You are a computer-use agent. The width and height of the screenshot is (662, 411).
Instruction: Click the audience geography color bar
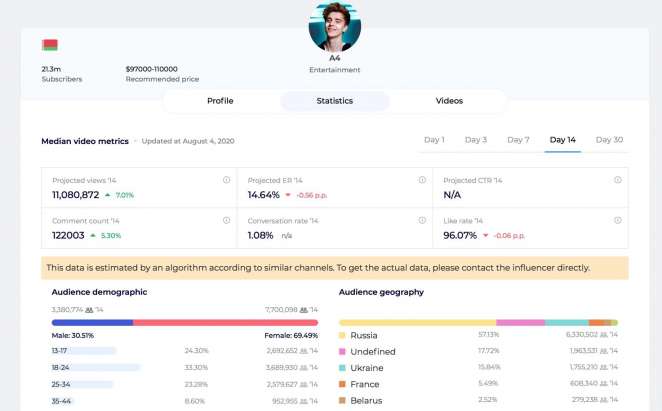(x=478, y=323)
